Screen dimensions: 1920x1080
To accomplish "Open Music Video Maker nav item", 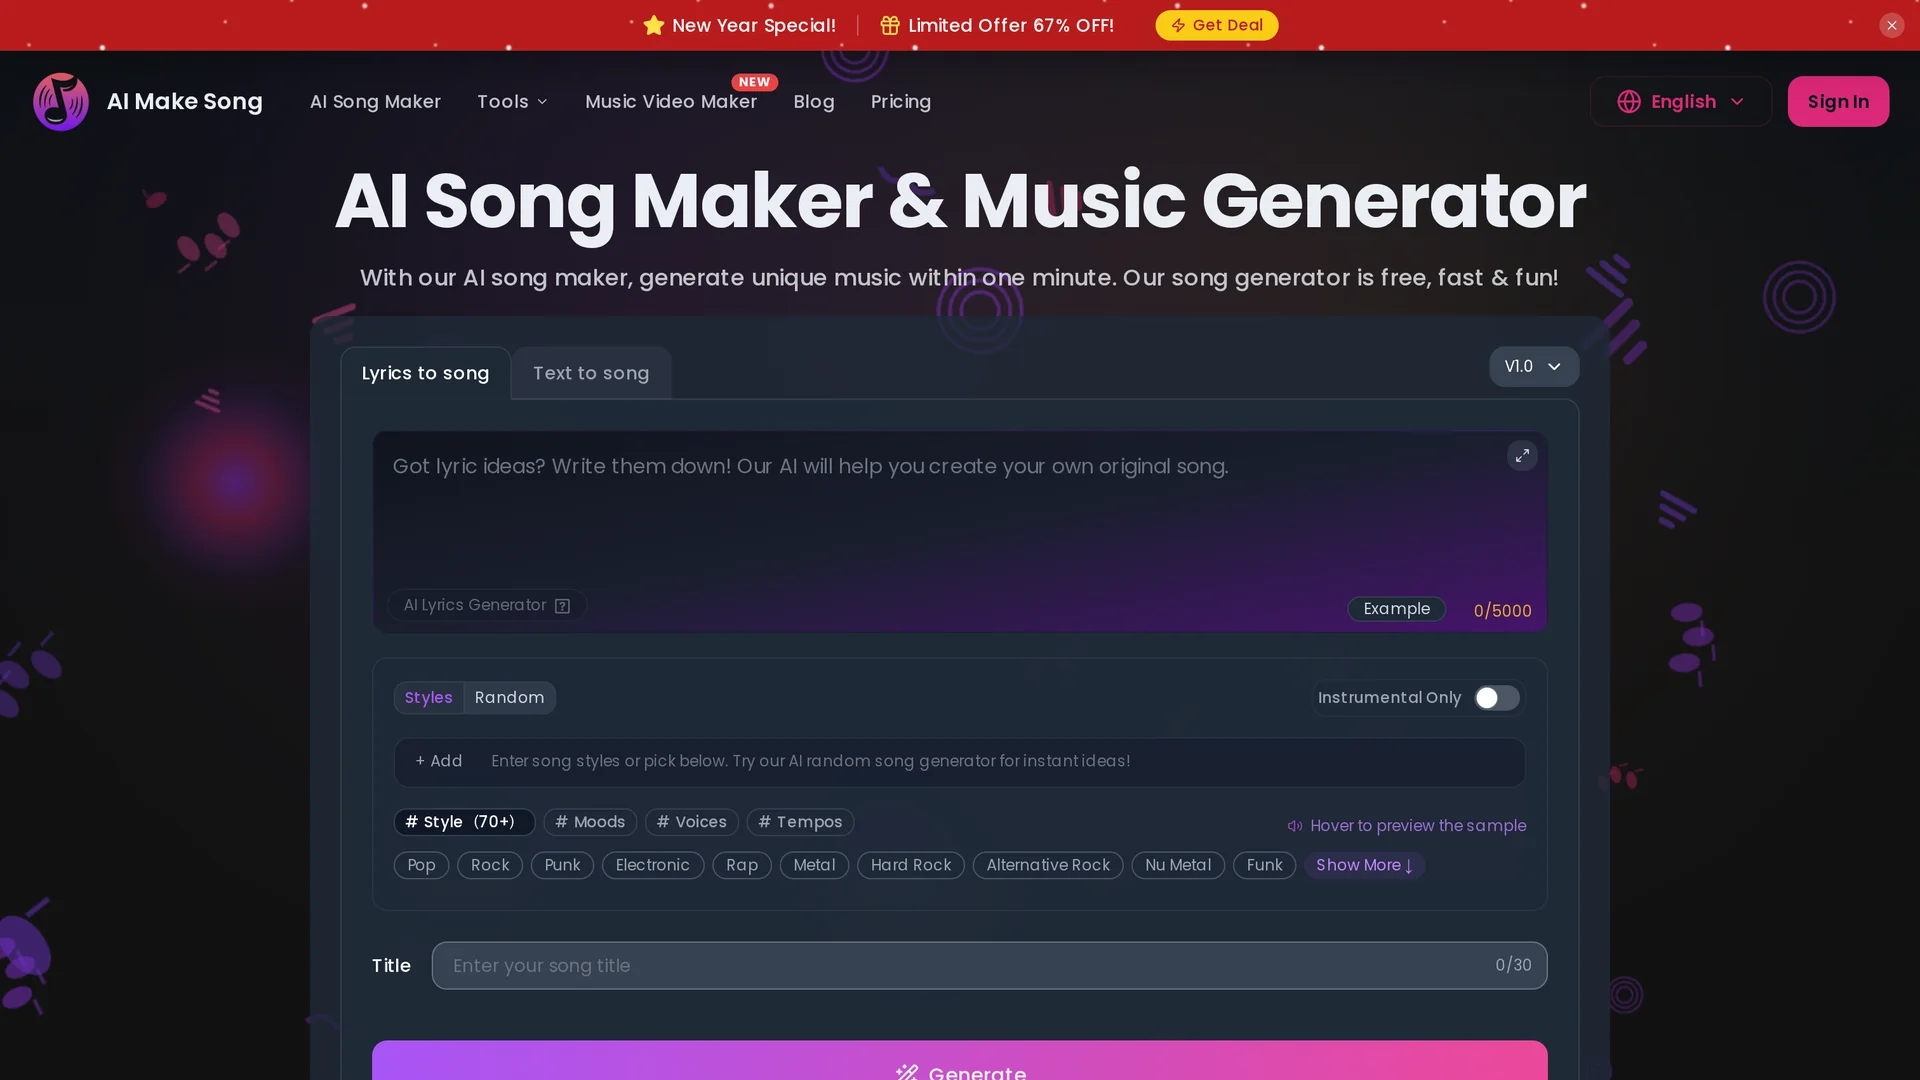I will coord(671,102).
